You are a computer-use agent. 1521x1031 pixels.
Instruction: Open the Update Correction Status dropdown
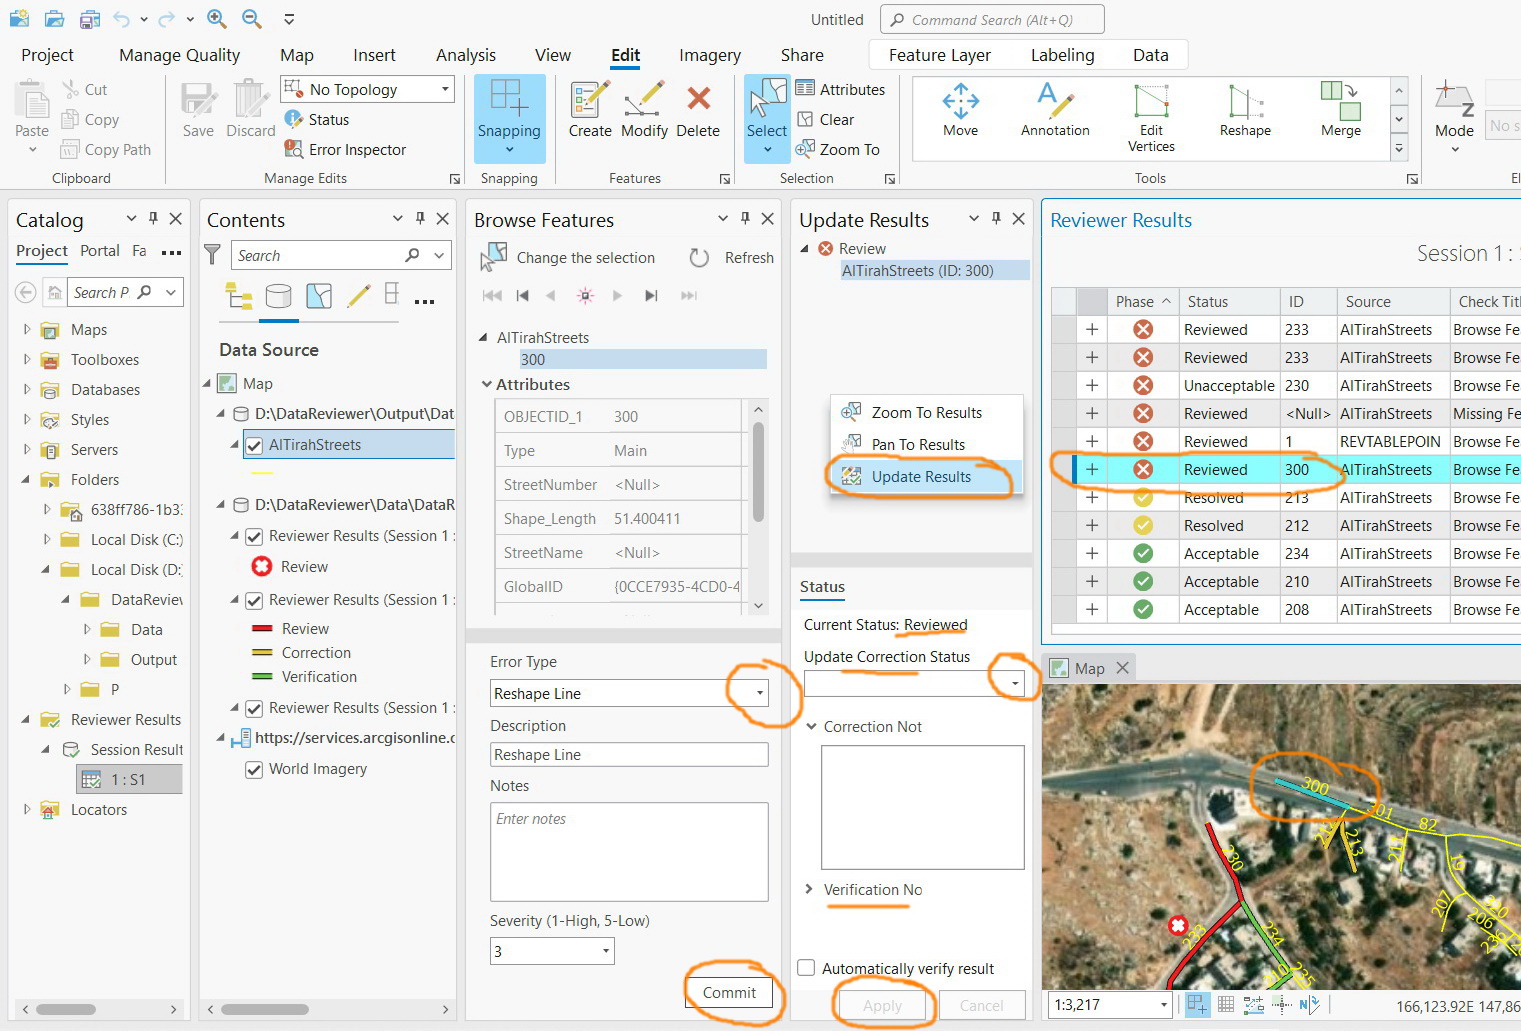pos(1014,683)
